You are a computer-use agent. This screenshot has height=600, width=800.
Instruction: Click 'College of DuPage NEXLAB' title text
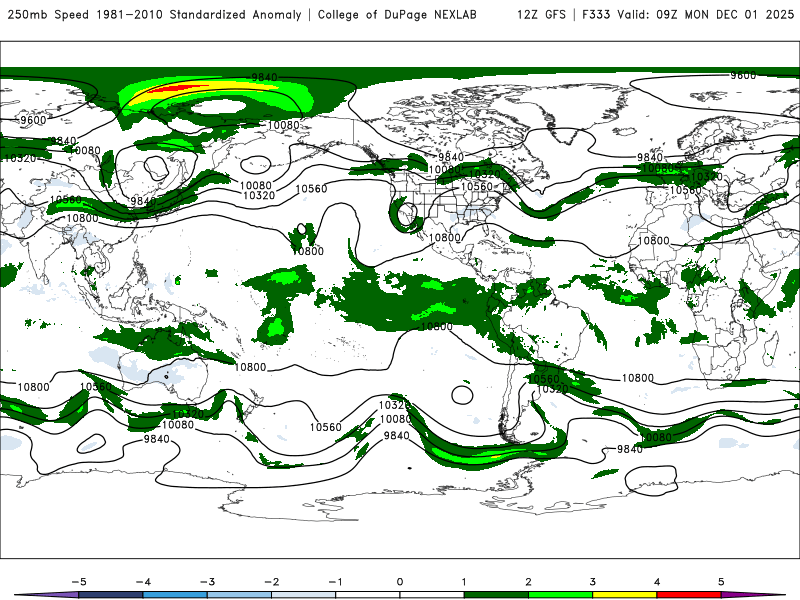coord(397,14)
